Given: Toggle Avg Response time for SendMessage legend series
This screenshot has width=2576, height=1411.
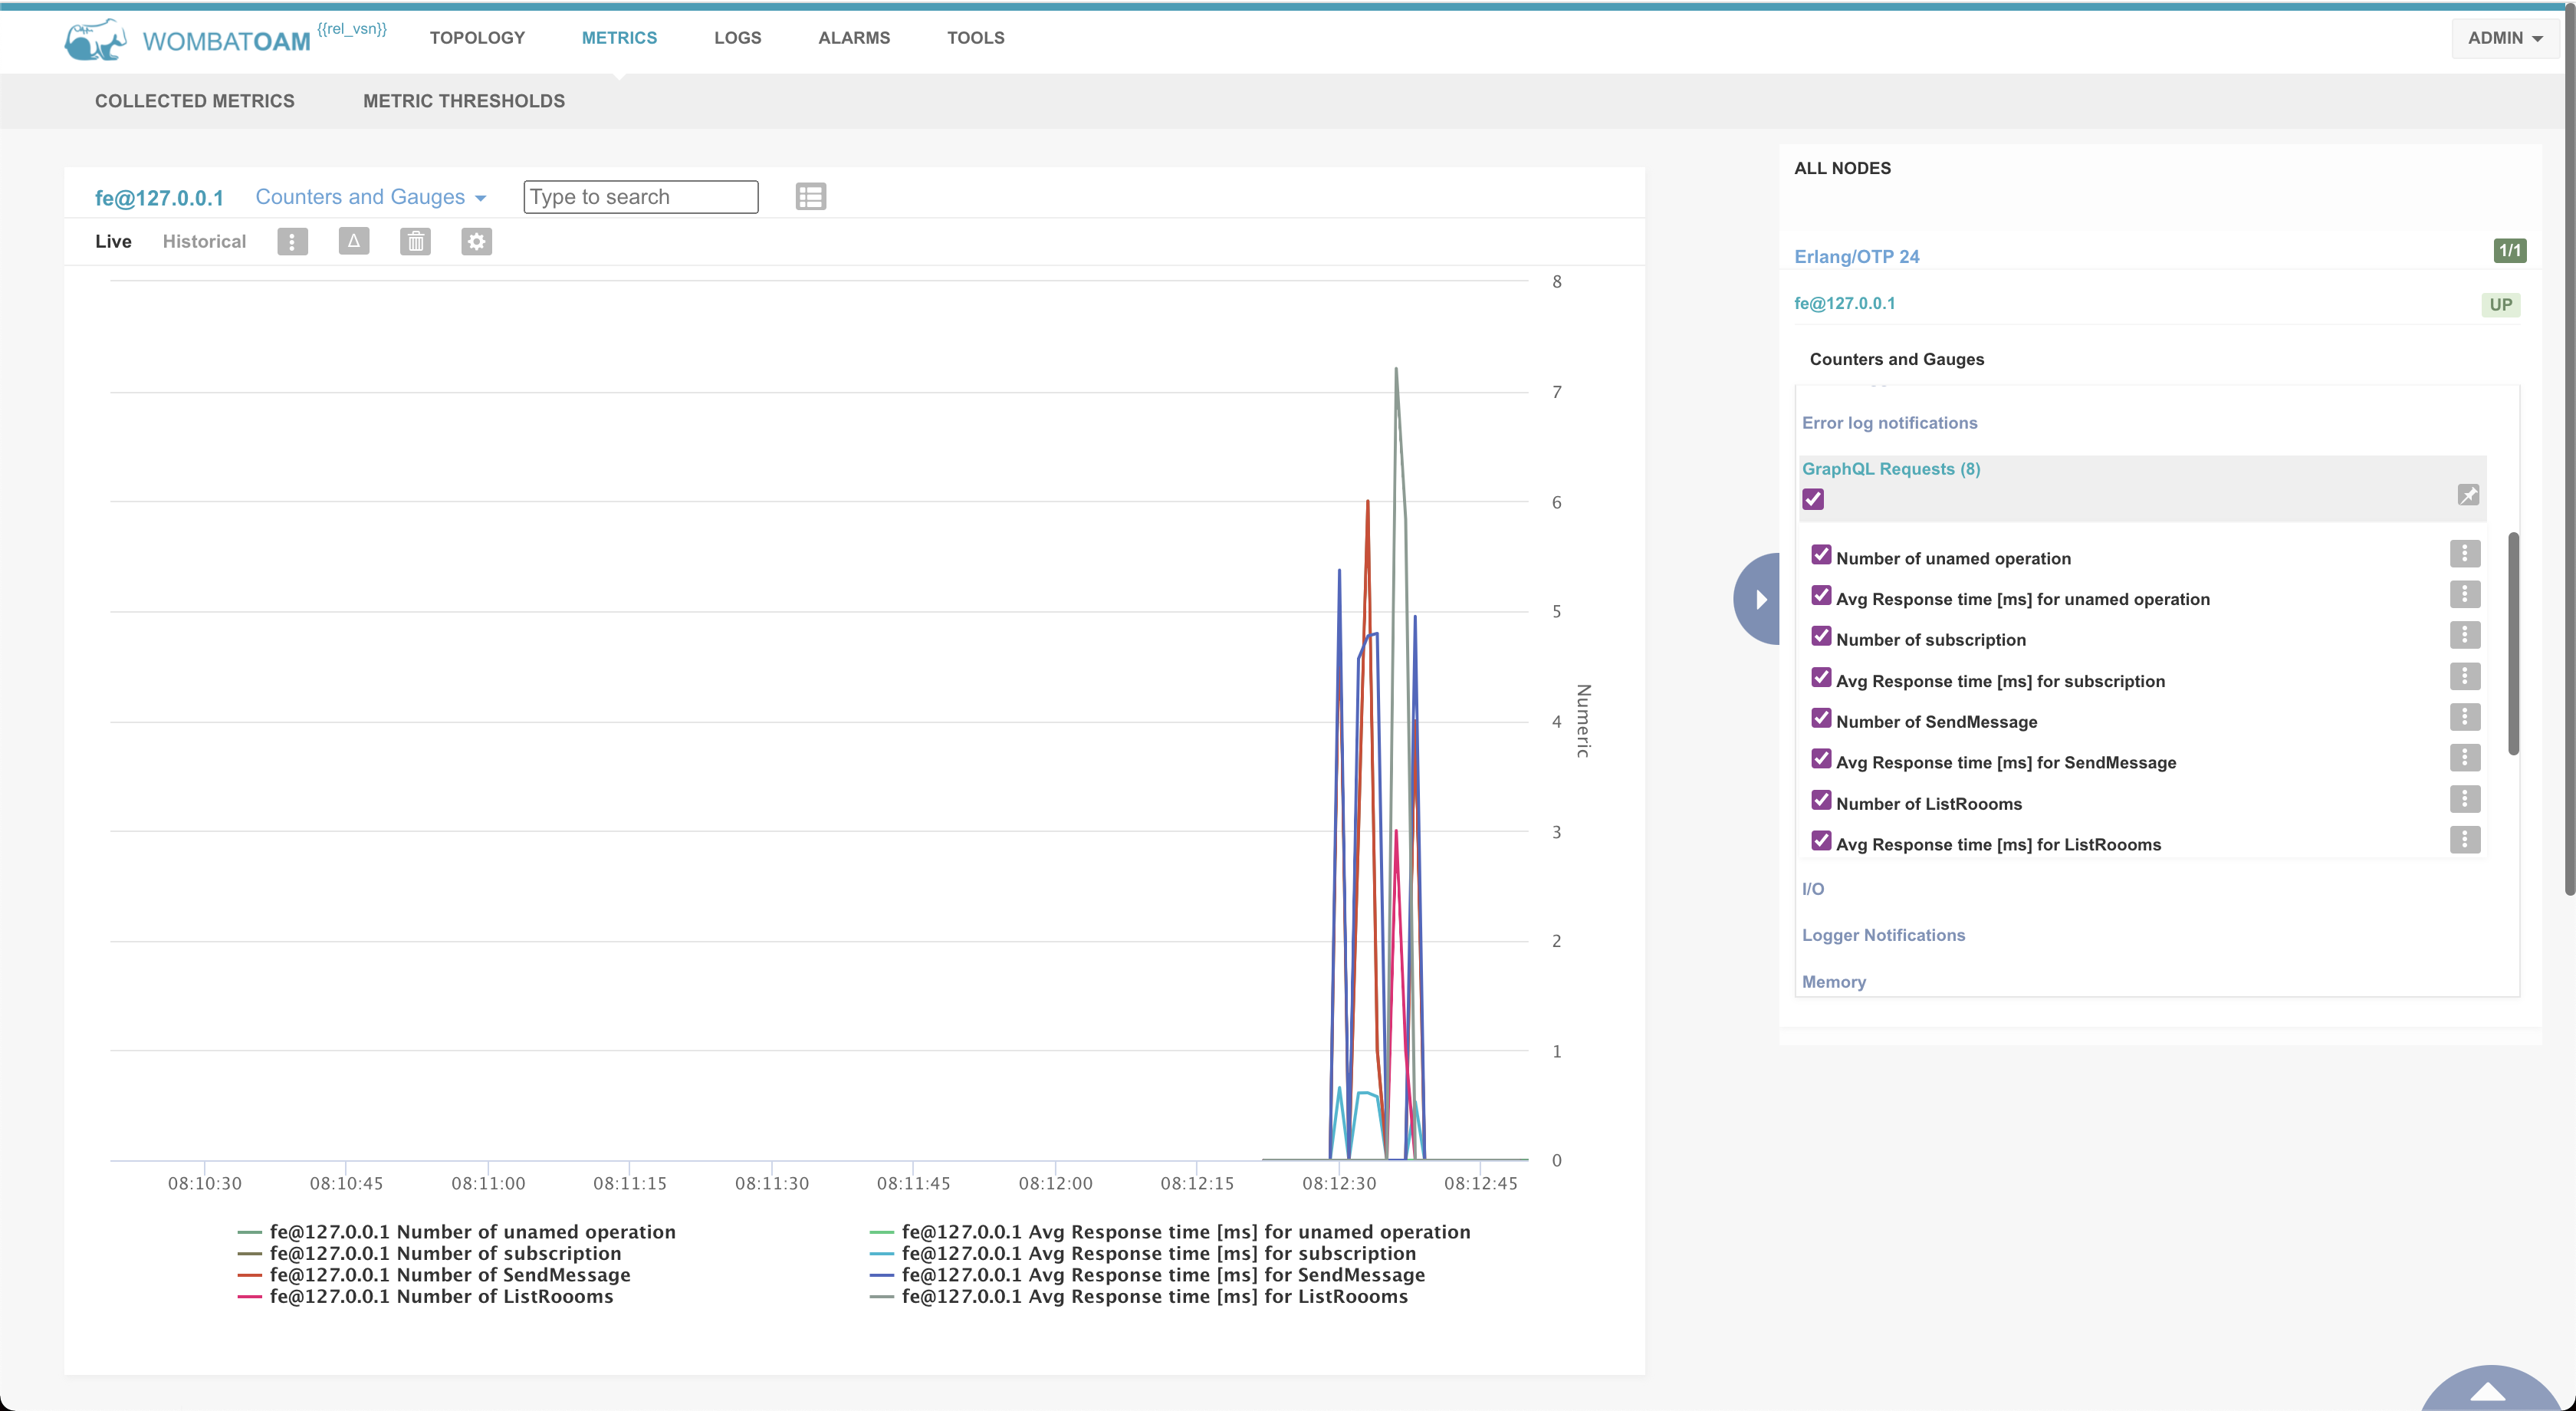Looking at the screenshot, I should point(1148,1275).
